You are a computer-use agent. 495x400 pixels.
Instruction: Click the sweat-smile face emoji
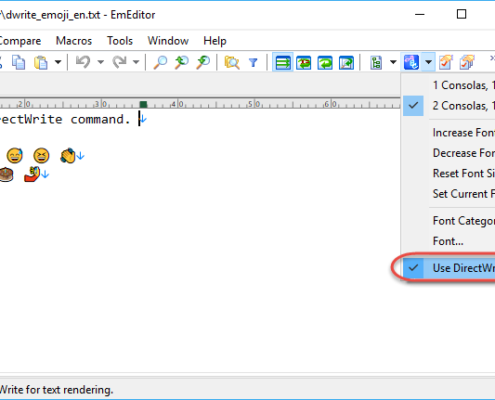point(15,156)
